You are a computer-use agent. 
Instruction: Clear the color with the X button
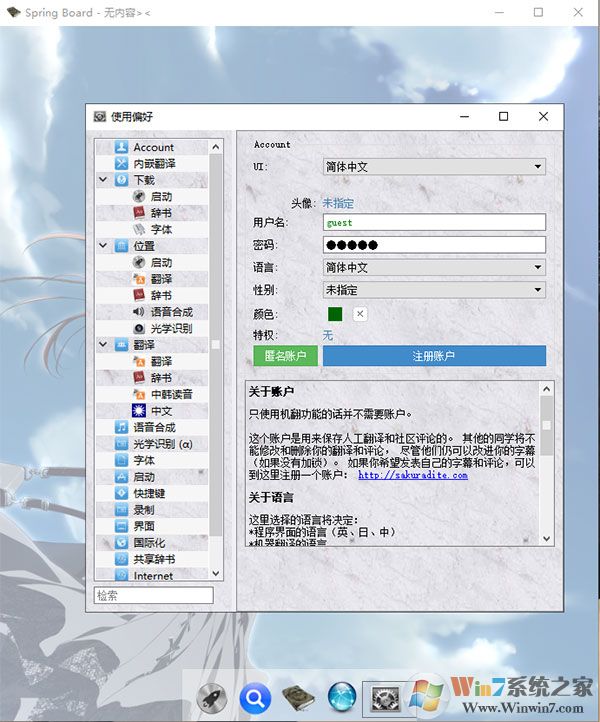pos(360,314)
